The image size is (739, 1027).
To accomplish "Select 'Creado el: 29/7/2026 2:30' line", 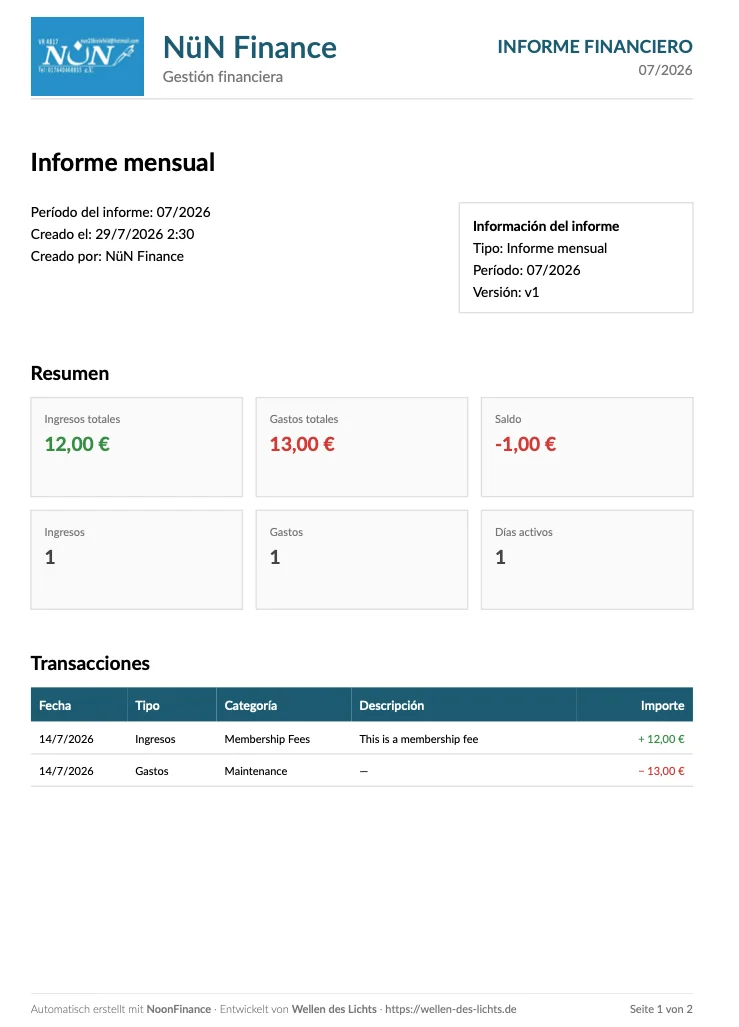I will pyautogui.click(x=113, y=234).
